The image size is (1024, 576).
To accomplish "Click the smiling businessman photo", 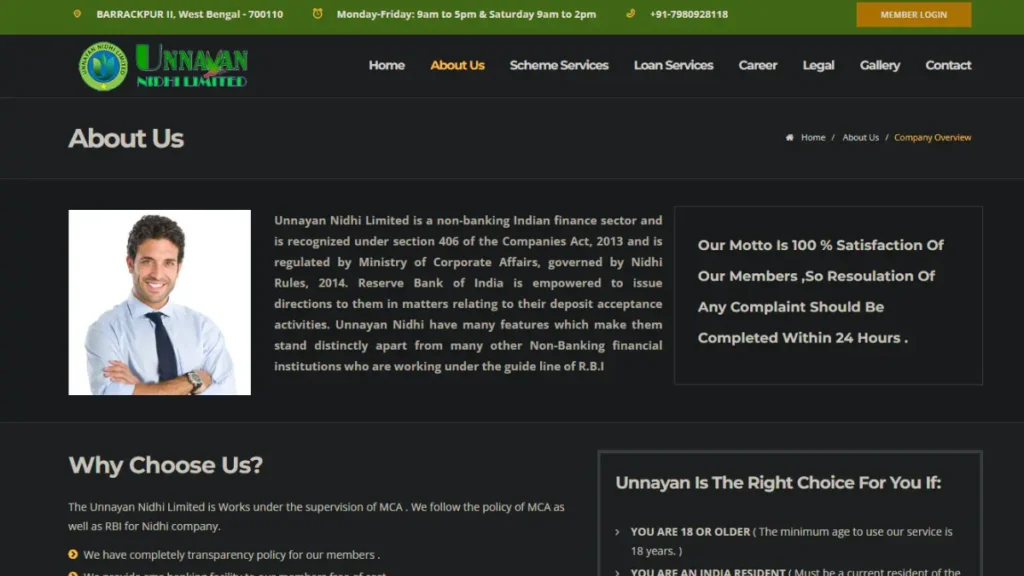I will pyautogui.click(x=160, y=302).
